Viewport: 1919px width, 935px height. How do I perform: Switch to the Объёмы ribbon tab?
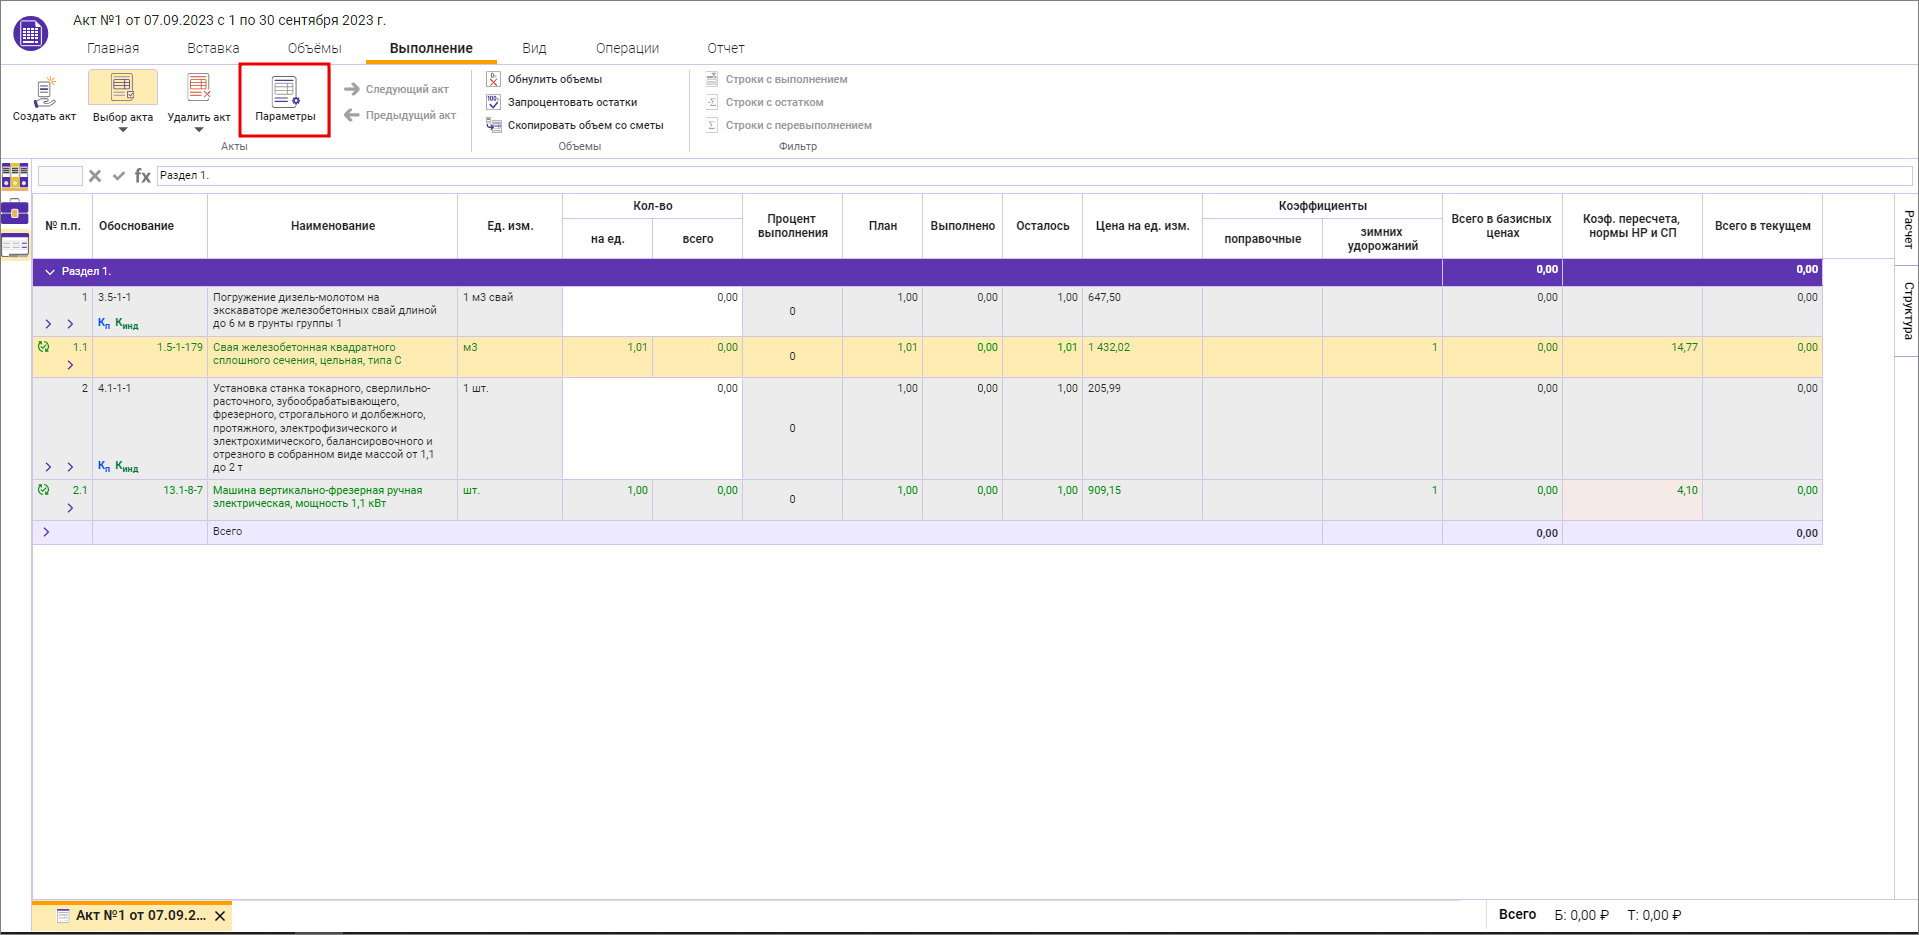[x=314, y=48]
